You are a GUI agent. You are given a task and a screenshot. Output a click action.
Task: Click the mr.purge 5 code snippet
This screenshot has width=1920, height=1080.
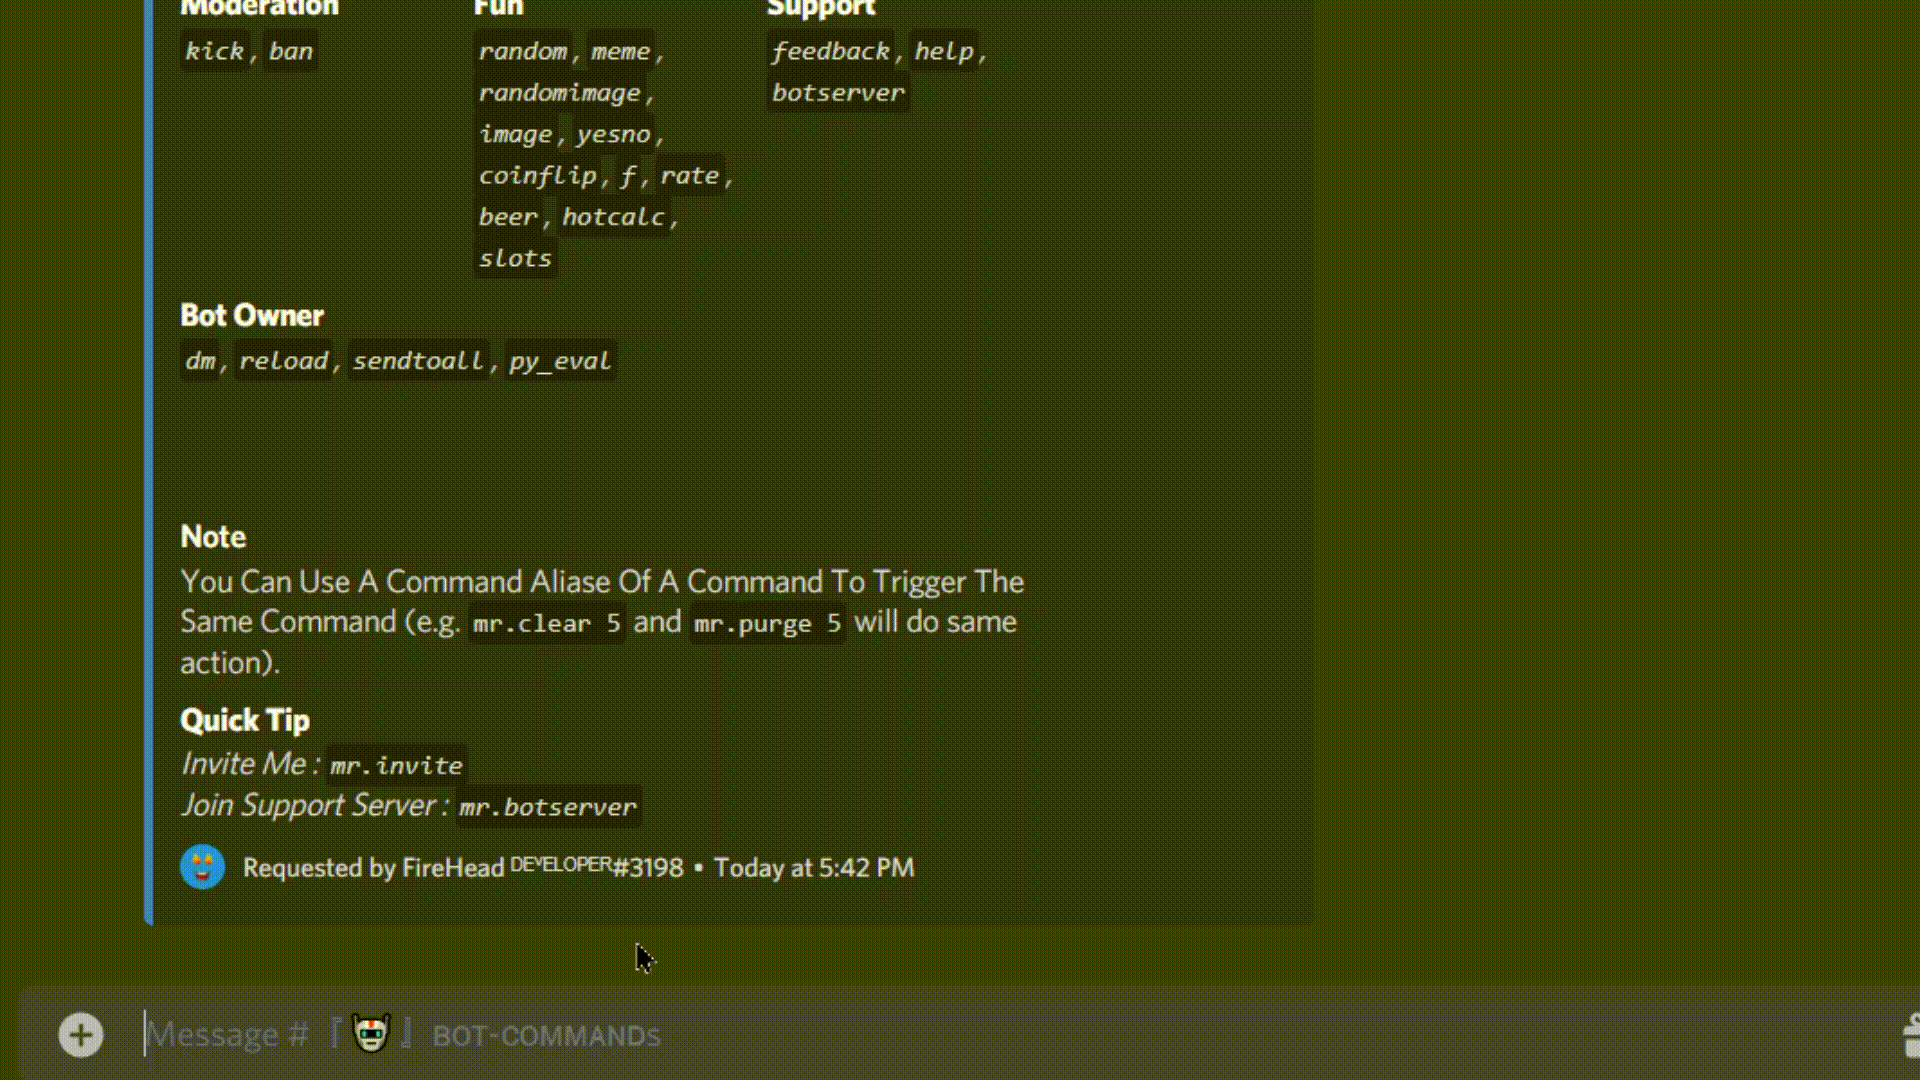pyautogui.click(x=767, y=623)
